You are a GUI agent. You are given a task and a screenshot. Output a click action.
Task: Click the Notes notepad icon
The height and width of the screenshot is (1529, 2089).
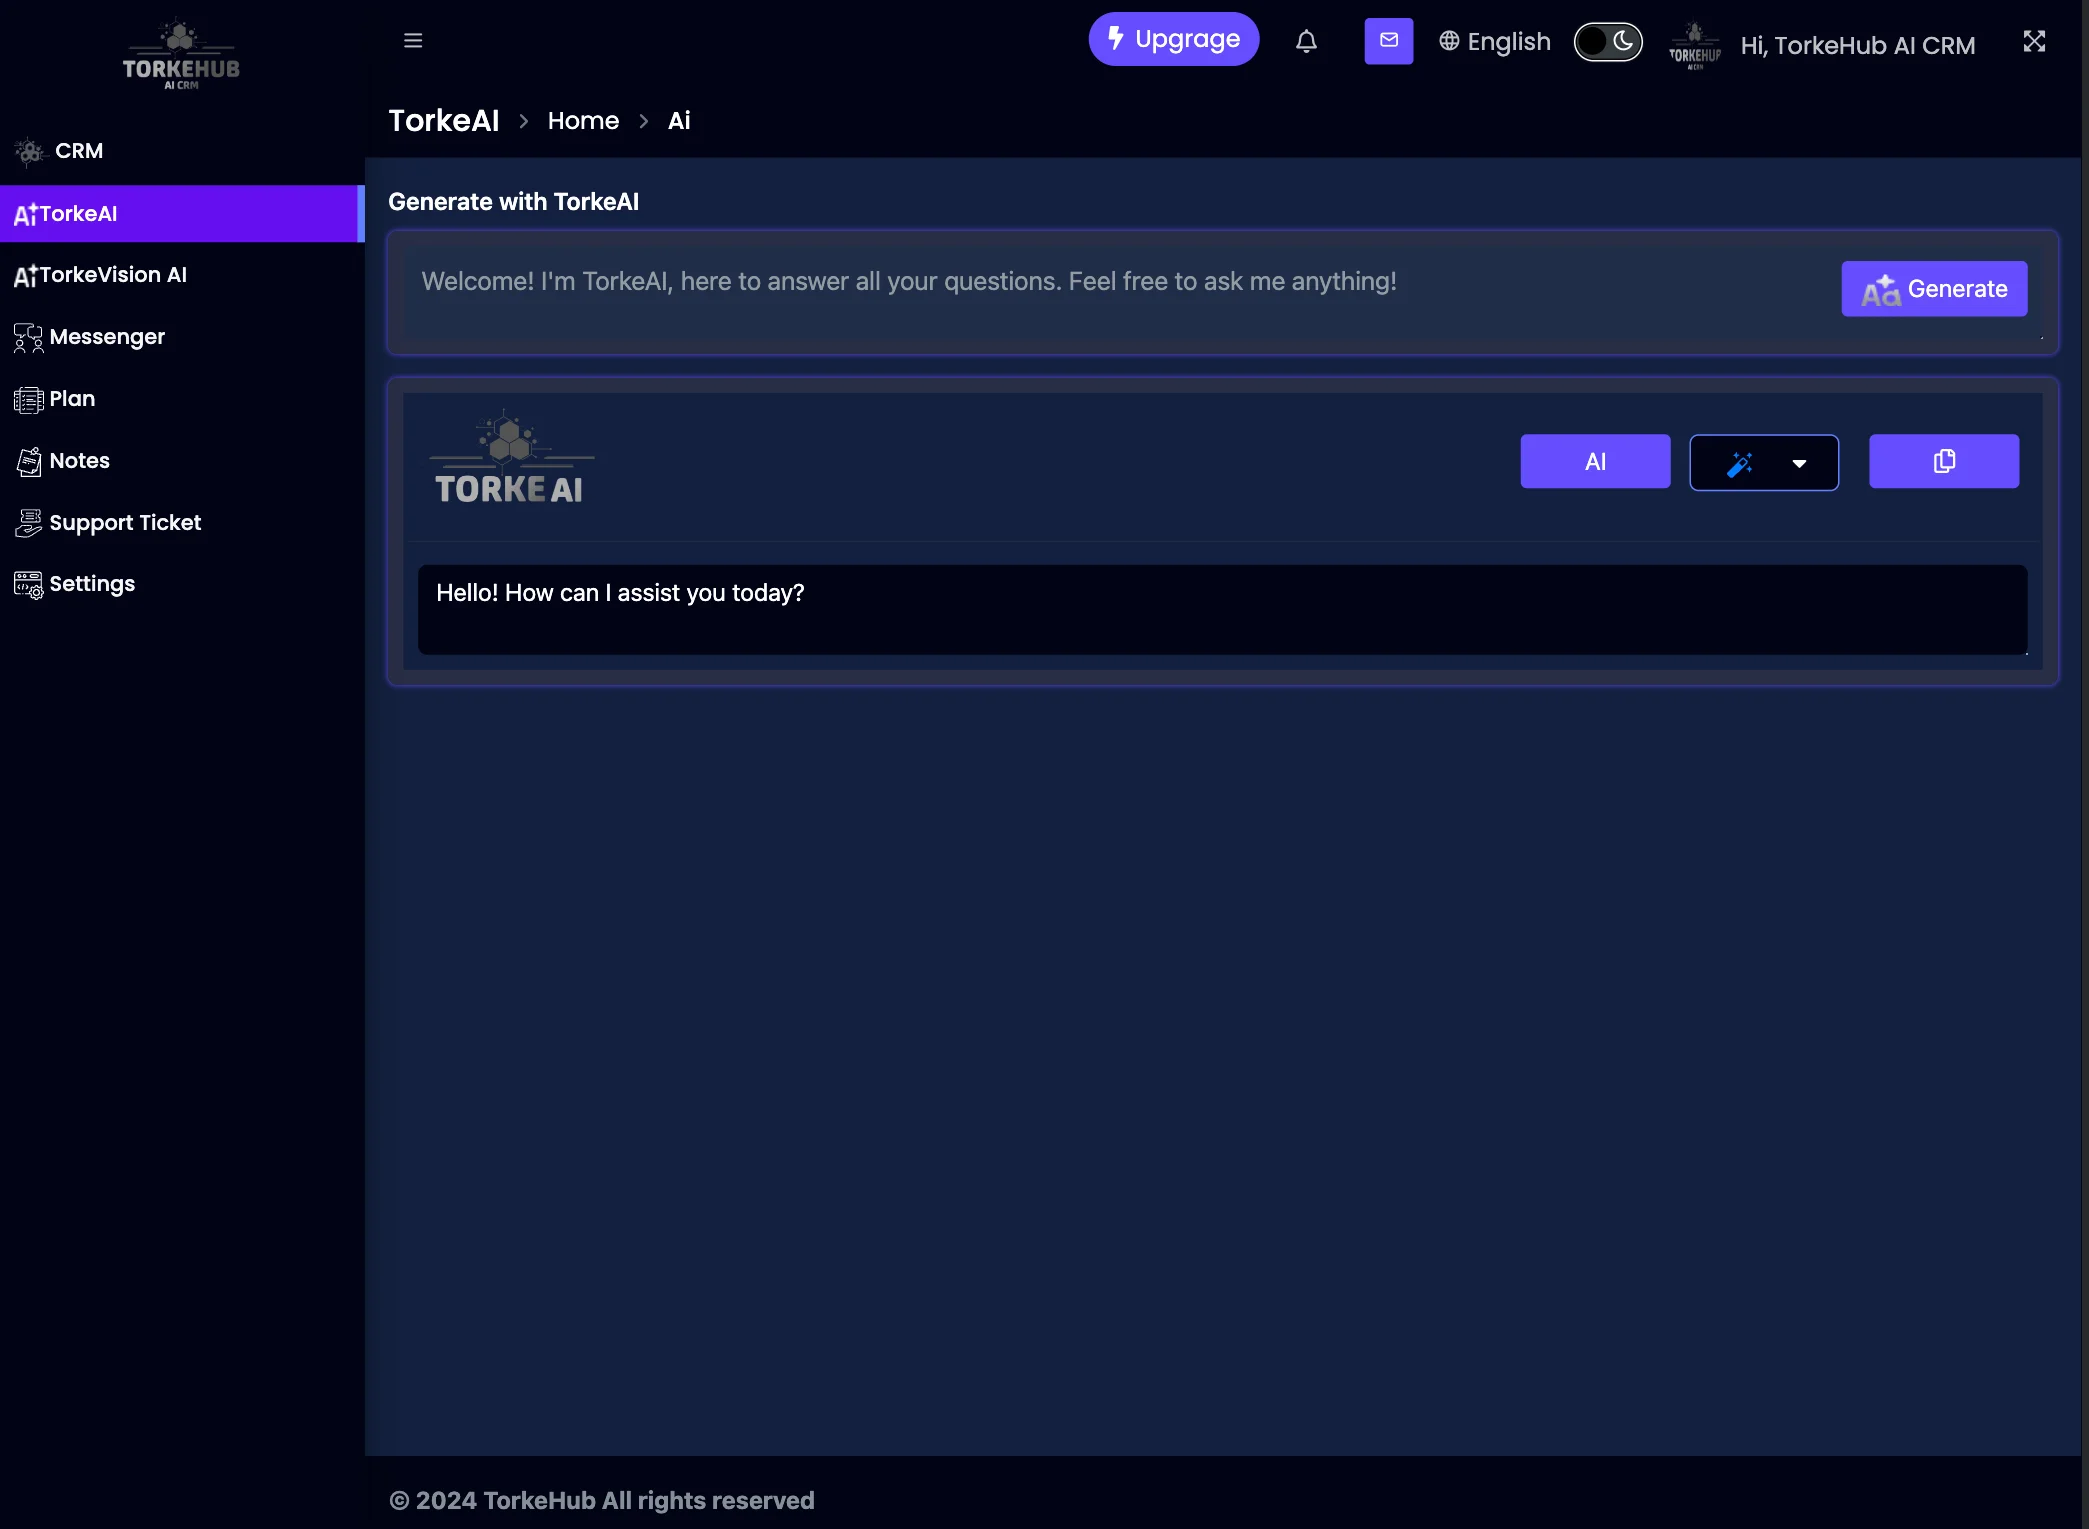29,461
